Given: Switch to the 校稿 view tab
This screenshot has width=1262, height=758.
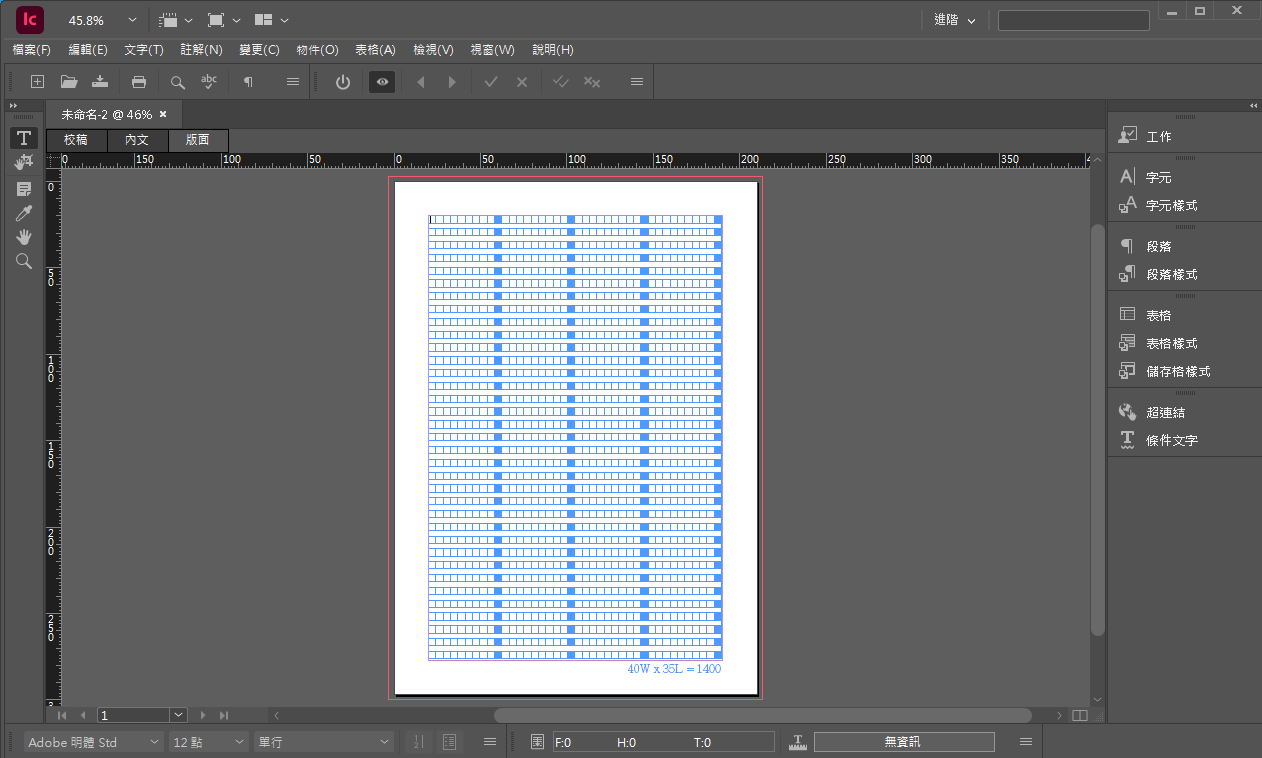Looking at the screenshot, I should (x=76, y=140).
